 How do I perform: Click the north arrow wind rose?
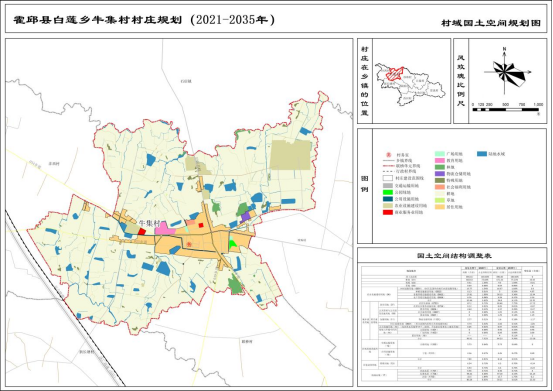505,71
